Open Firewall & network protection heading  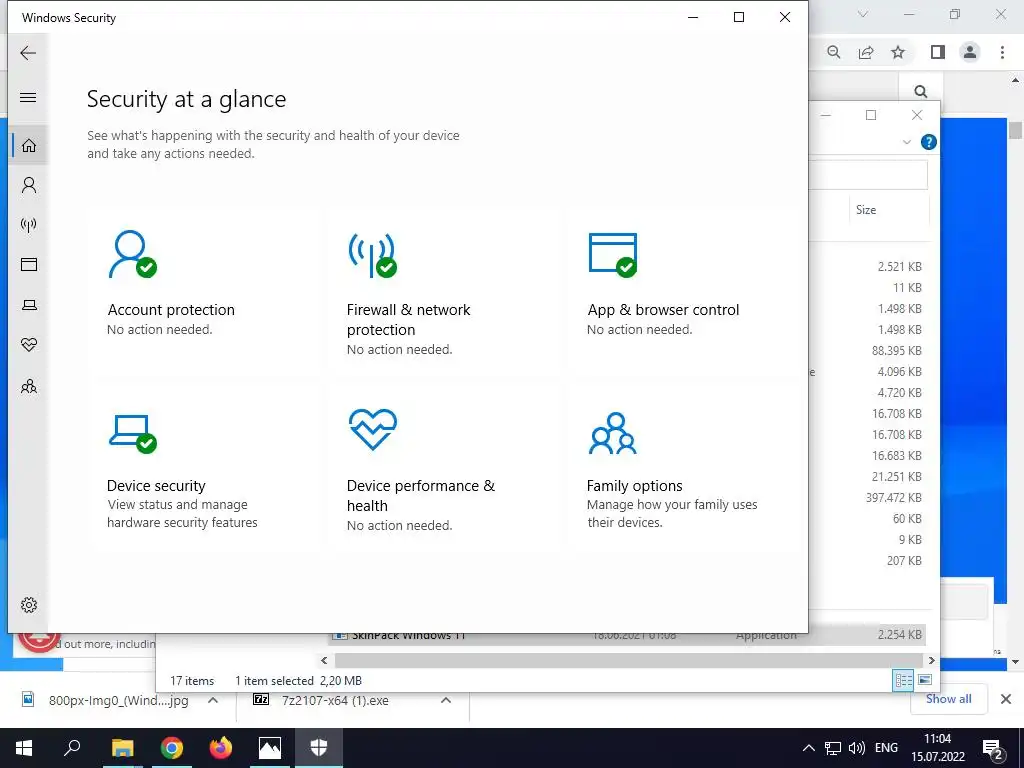pyautogui.click(x=408, y=319)
